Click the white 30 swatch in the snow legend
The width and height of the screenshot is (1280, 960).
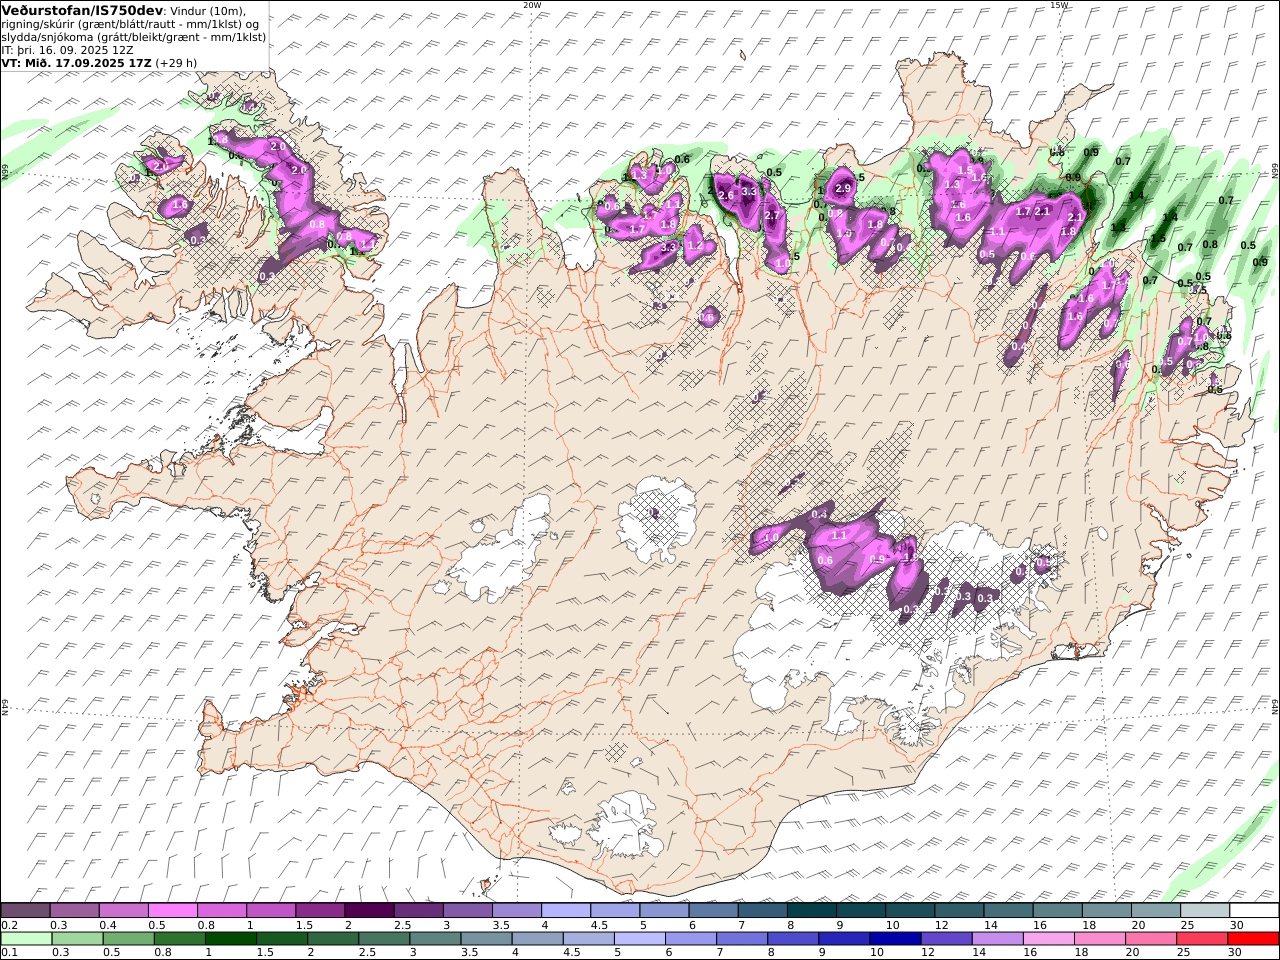coord(1254,911)
